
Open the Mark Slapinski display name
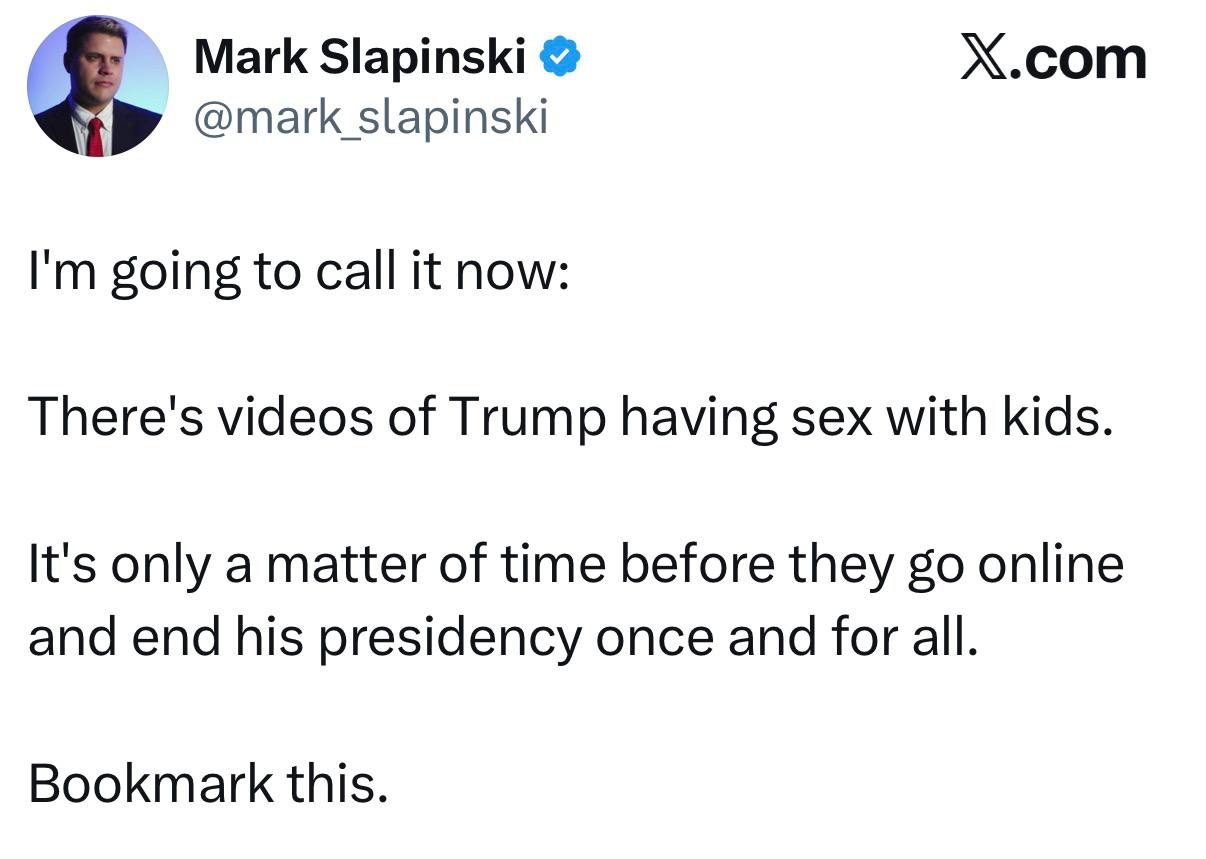coord(360,58)
